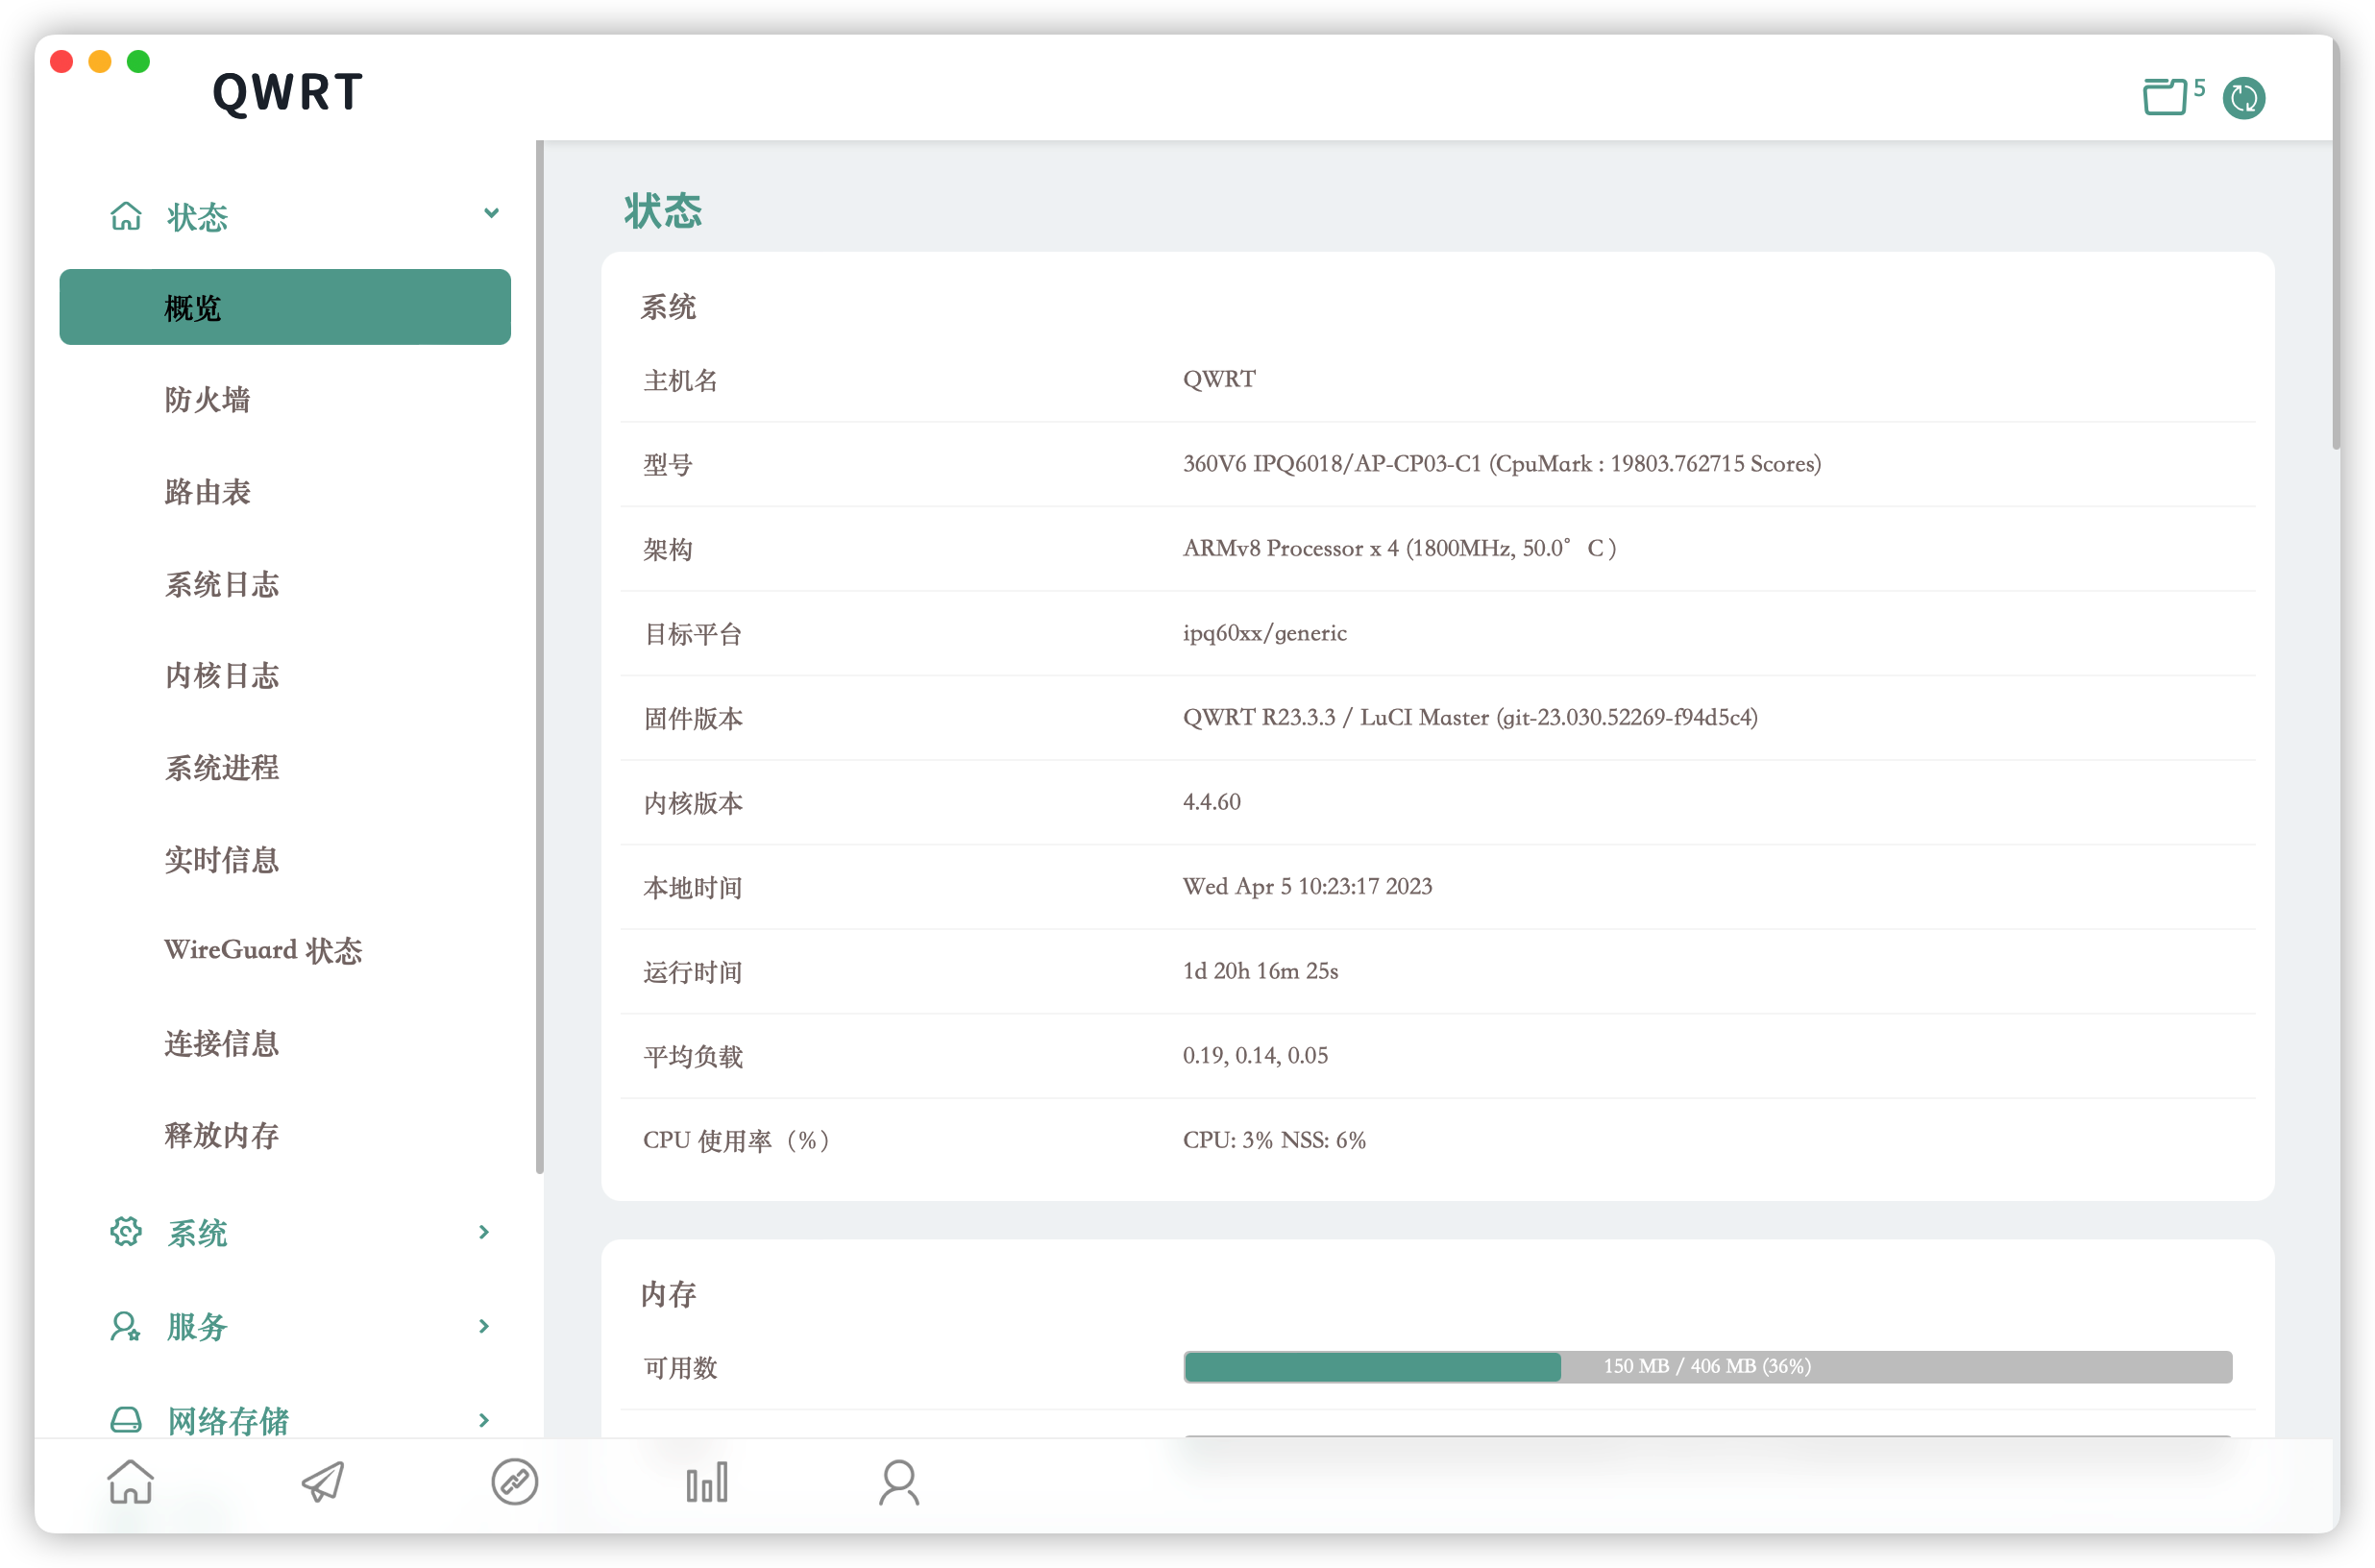Image resolution: width=2375 pixels, height=1568 pixels.
Task: Click the disk icon beside 网络存储
Action: (x=126, y=1419)
